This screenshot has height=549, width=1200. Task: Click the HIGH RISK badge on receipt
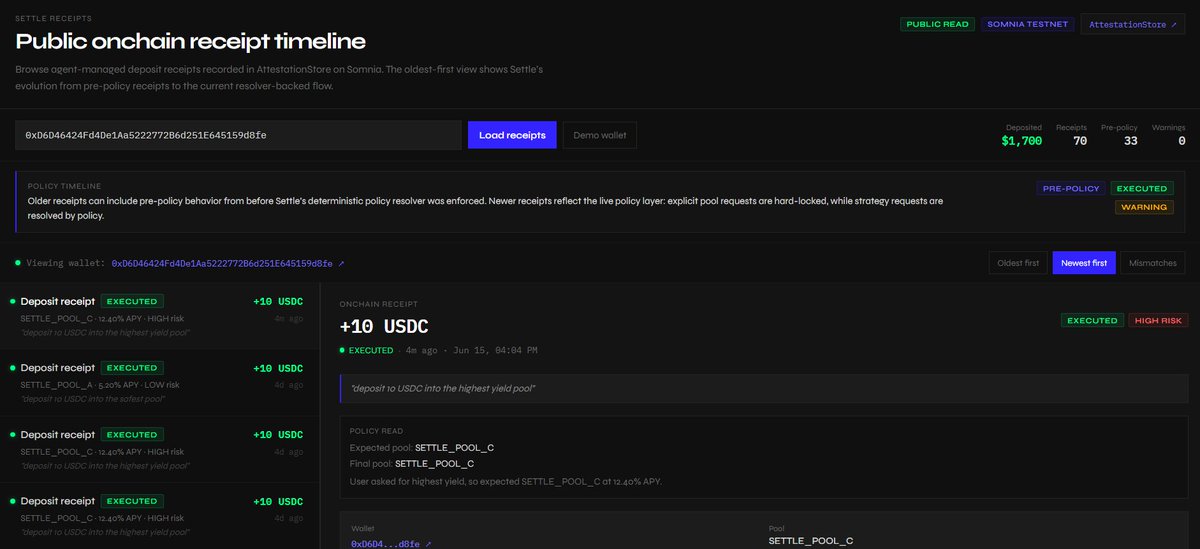coord(1158,320)
